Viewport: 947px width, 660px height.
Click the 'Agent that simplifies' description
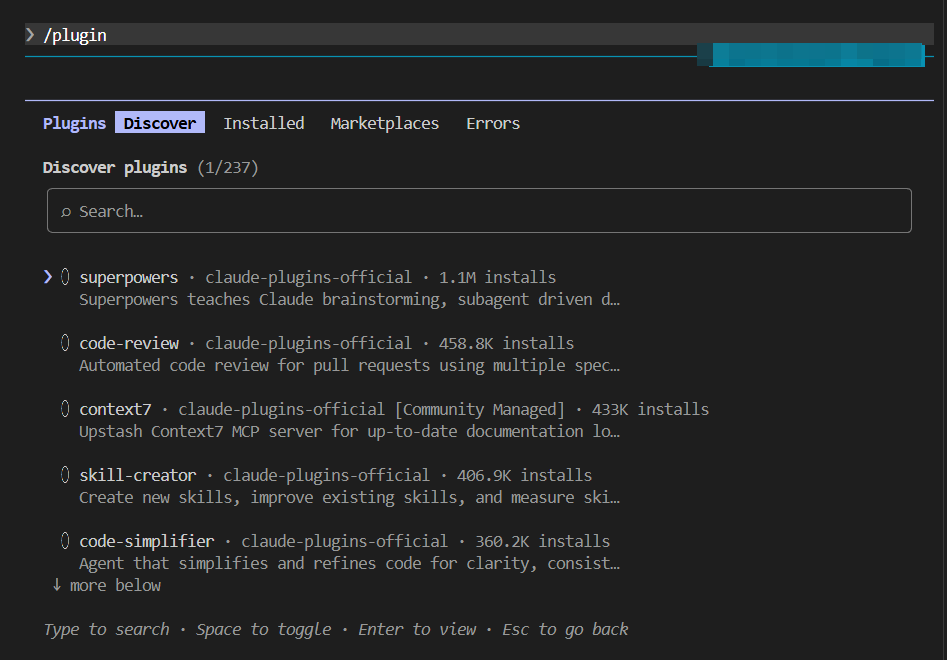pyautogui.click(x=350, y=563)
